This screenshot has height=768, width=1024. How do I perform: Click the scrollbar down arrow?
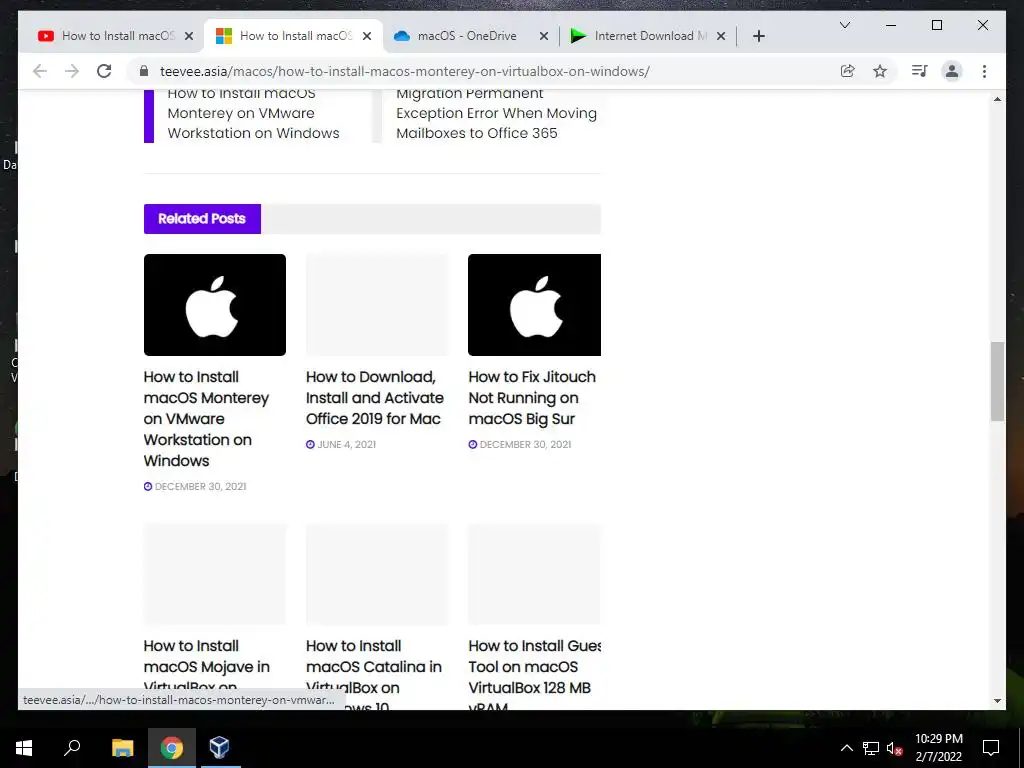997,701
